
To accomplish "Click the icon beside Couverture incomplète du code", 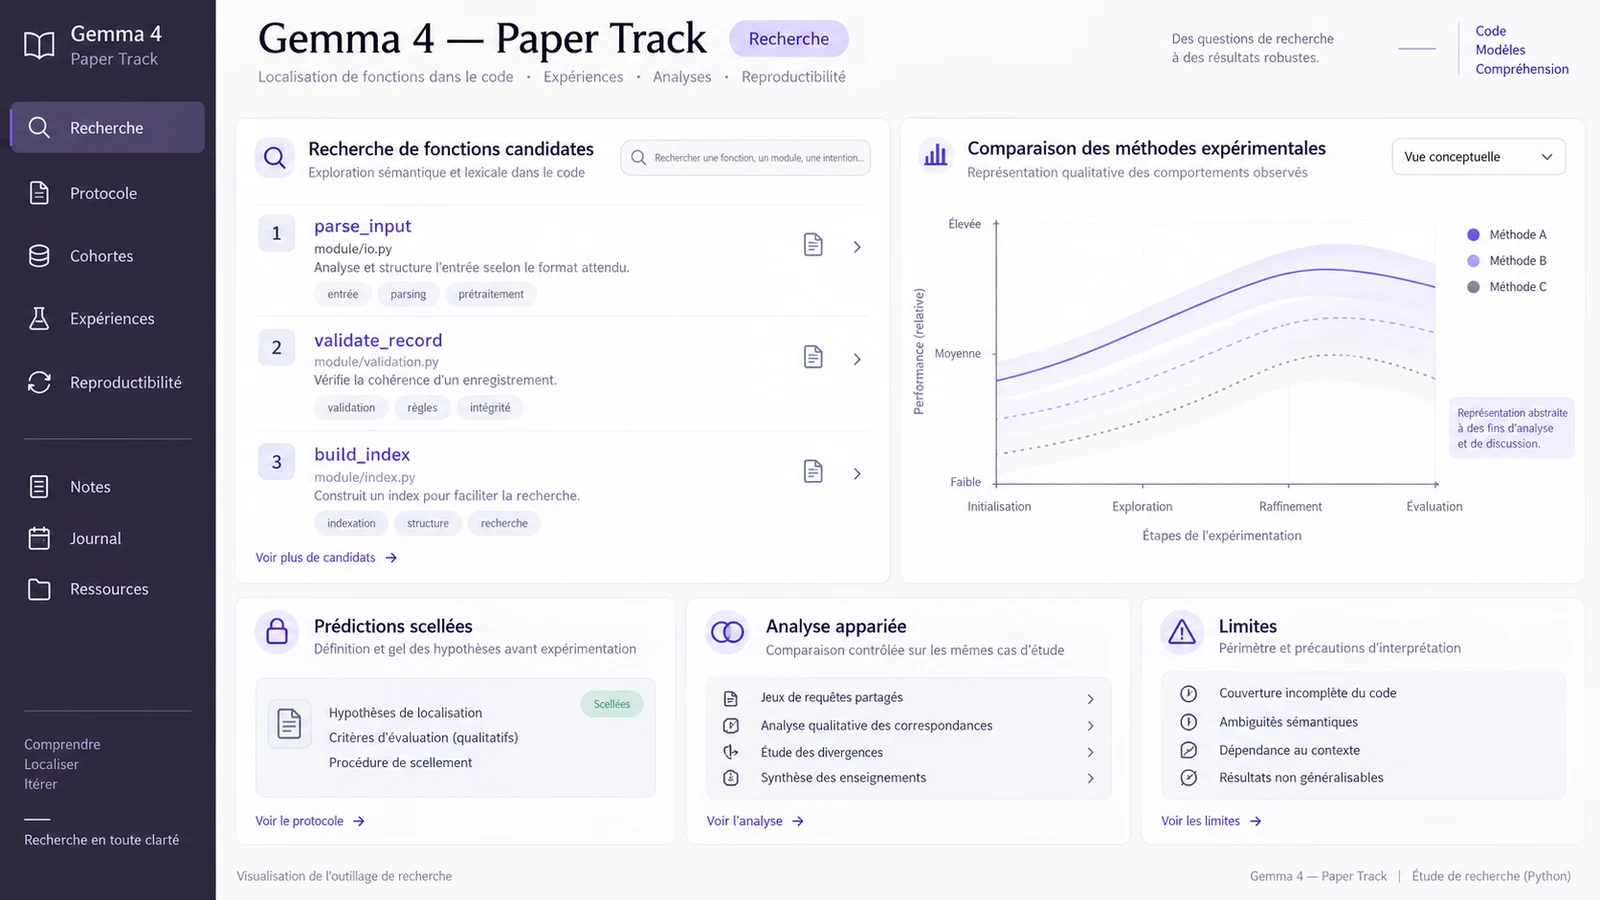I will pyautogui.click(x=1189, y=693).
